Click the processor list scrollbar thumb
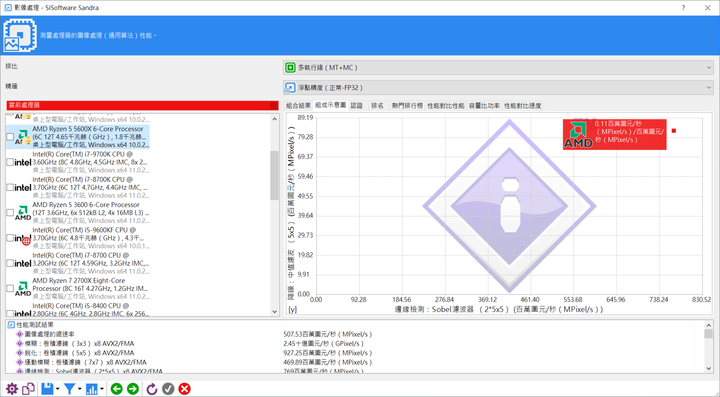The height and width of the screenshot is (397, 720). click(275, 175)
